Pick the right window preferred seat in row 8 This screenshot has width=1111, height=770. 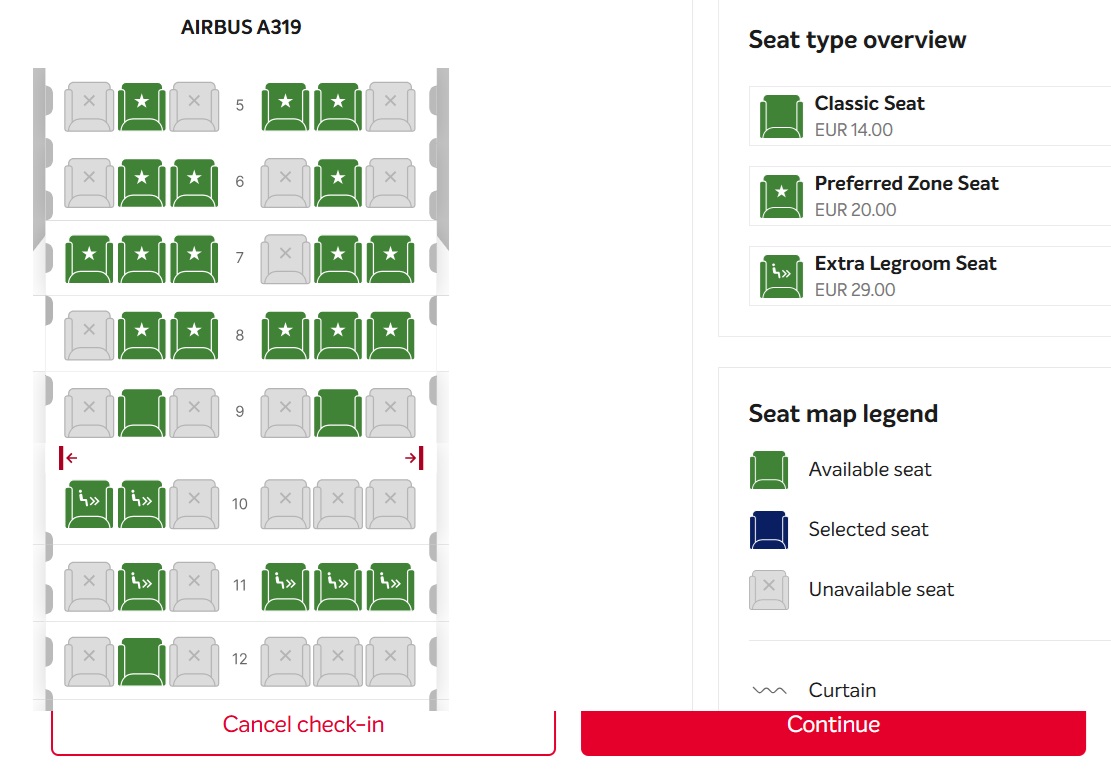(x=390, y=336)
